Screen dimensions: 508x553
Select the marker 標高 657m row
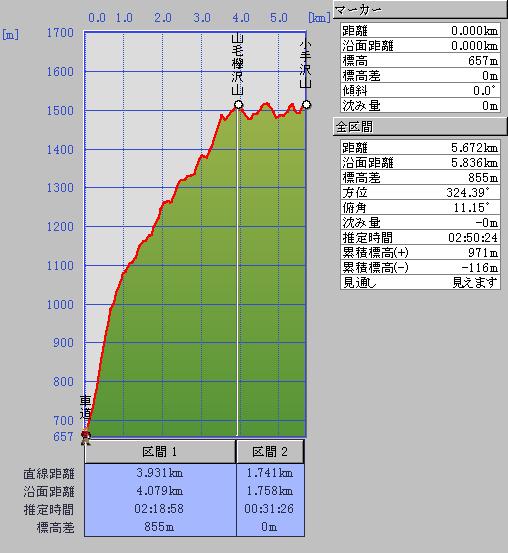point(420,61)
